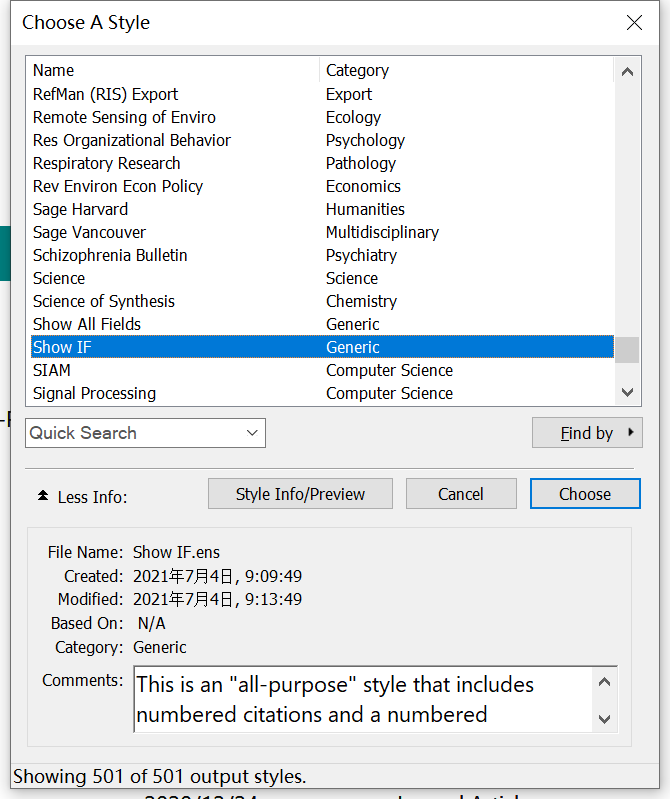This screenshot has width=670, height=799.
Task: Select the Science of Synthesis style
Action: click(x=104, y=301)
